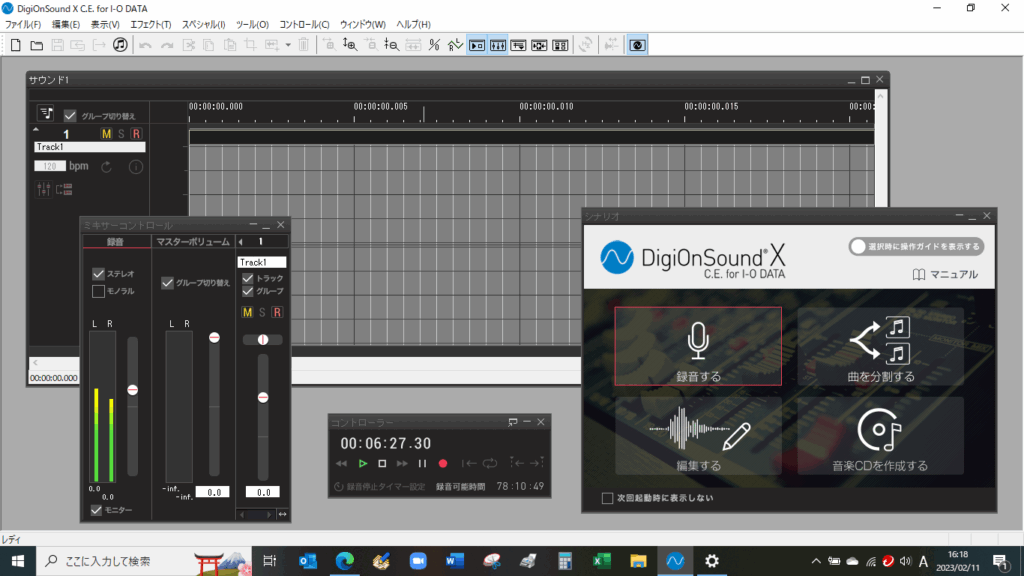Toggle the Track checkbox in mixer
The image size is (1024, 576).
(x=248, y=278)
